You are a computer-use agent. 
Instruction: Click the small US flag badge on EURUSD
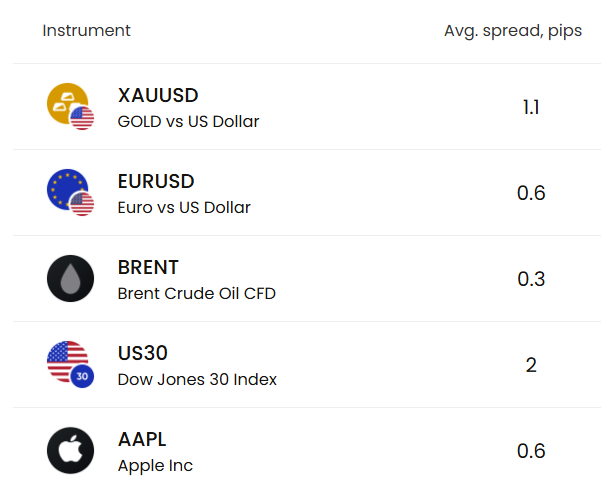(x=82, y=204)
